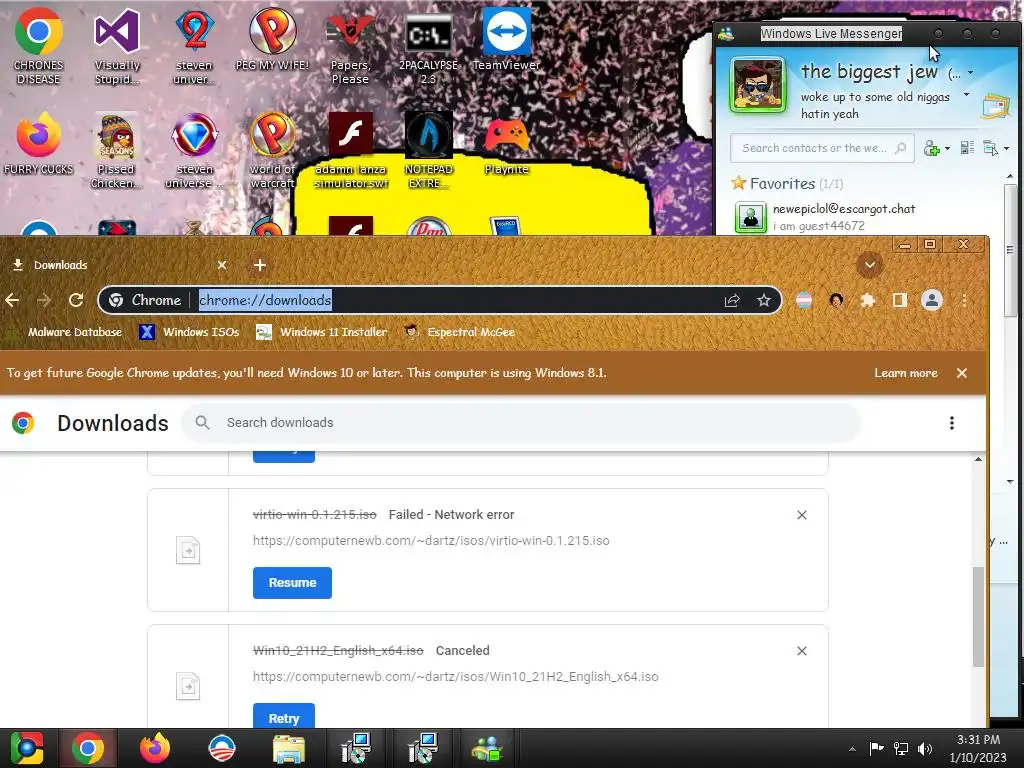Open the CHRONES DISEASE Chrome desktop shortcut
The width and height of the screenshot is (1024, 768).
click(x=39, y=46)
